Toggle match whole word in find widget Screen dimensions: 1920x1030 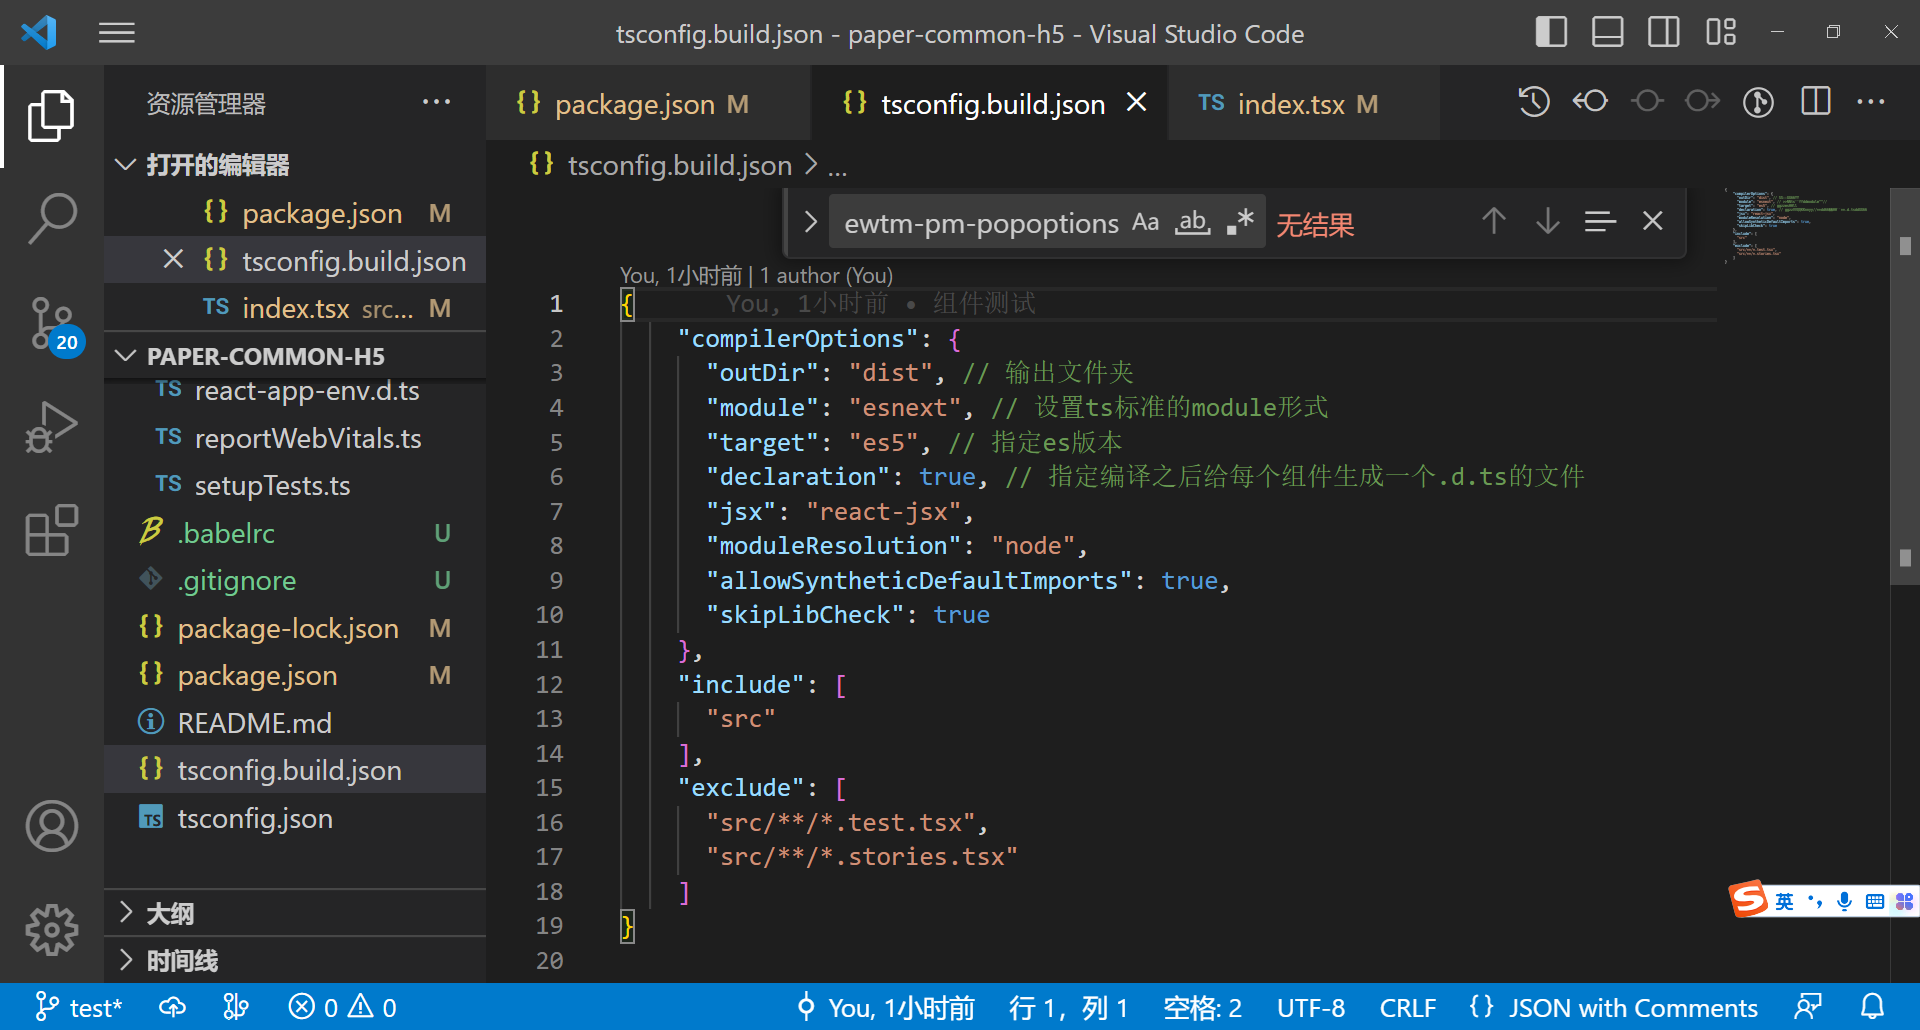pyautogui.click(x=1192, y=222)
